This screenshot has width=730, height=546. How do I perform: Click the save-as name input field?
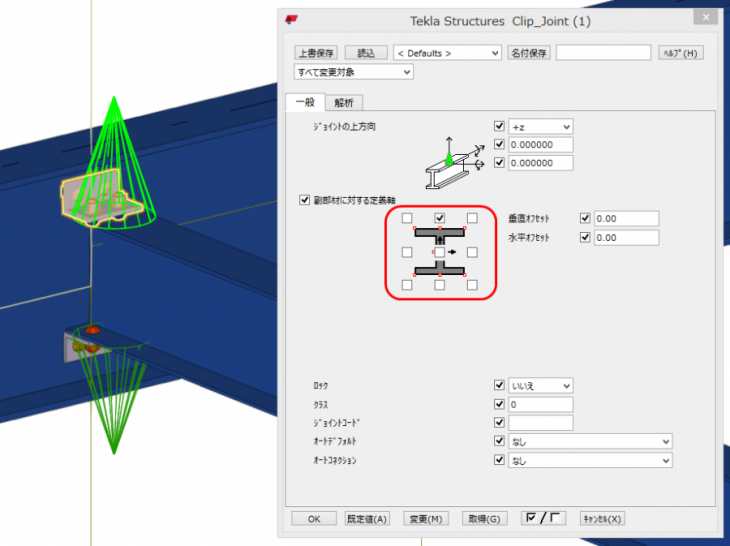(x=603, y=53)
